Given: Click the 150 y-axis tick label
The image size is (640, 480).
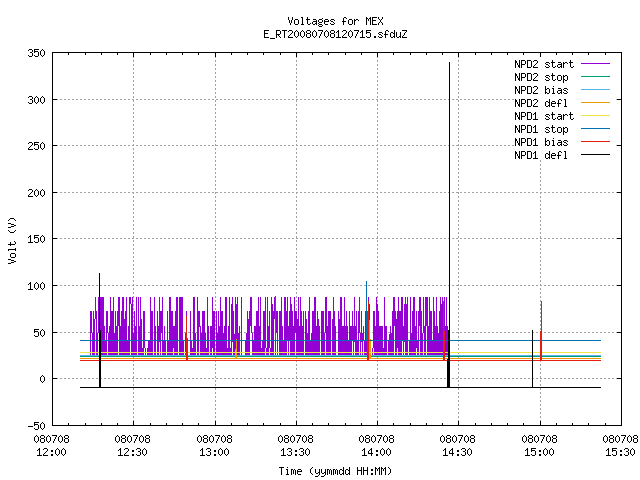Looking at the screenshot, I should pyautogui.click(x=36, y=239).
